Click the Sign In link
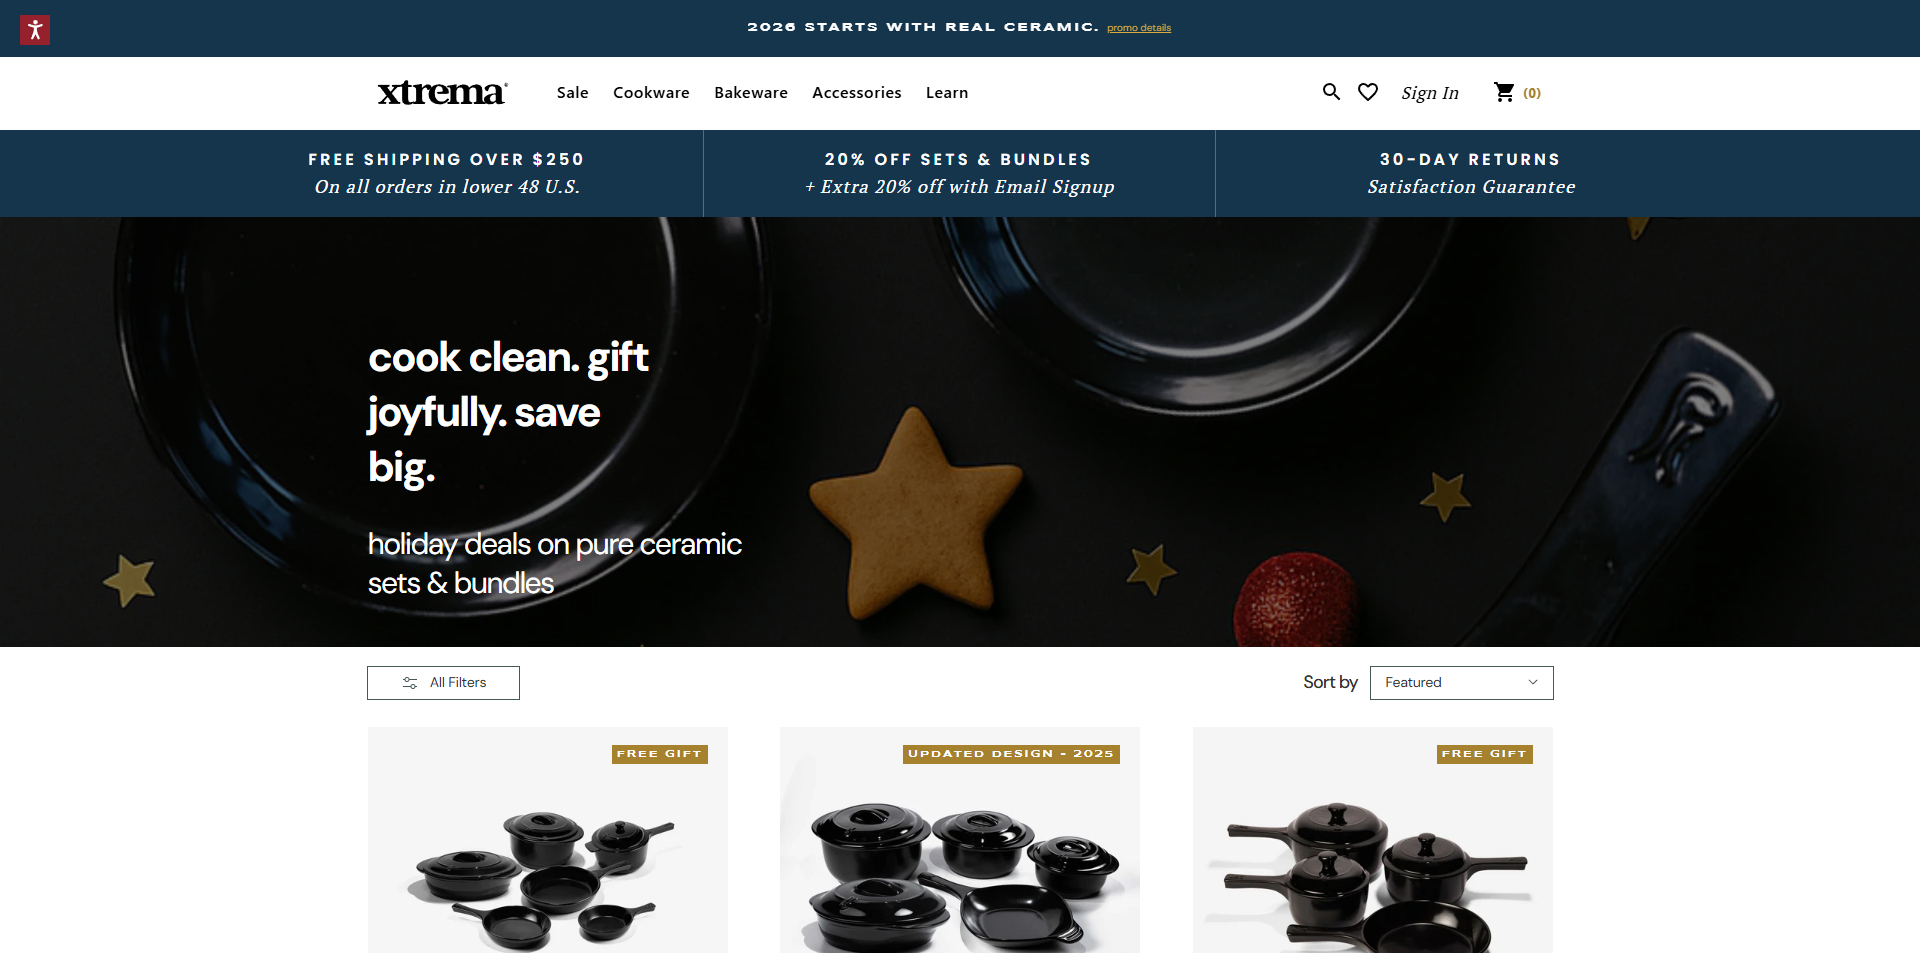 tap(1430, 93)
